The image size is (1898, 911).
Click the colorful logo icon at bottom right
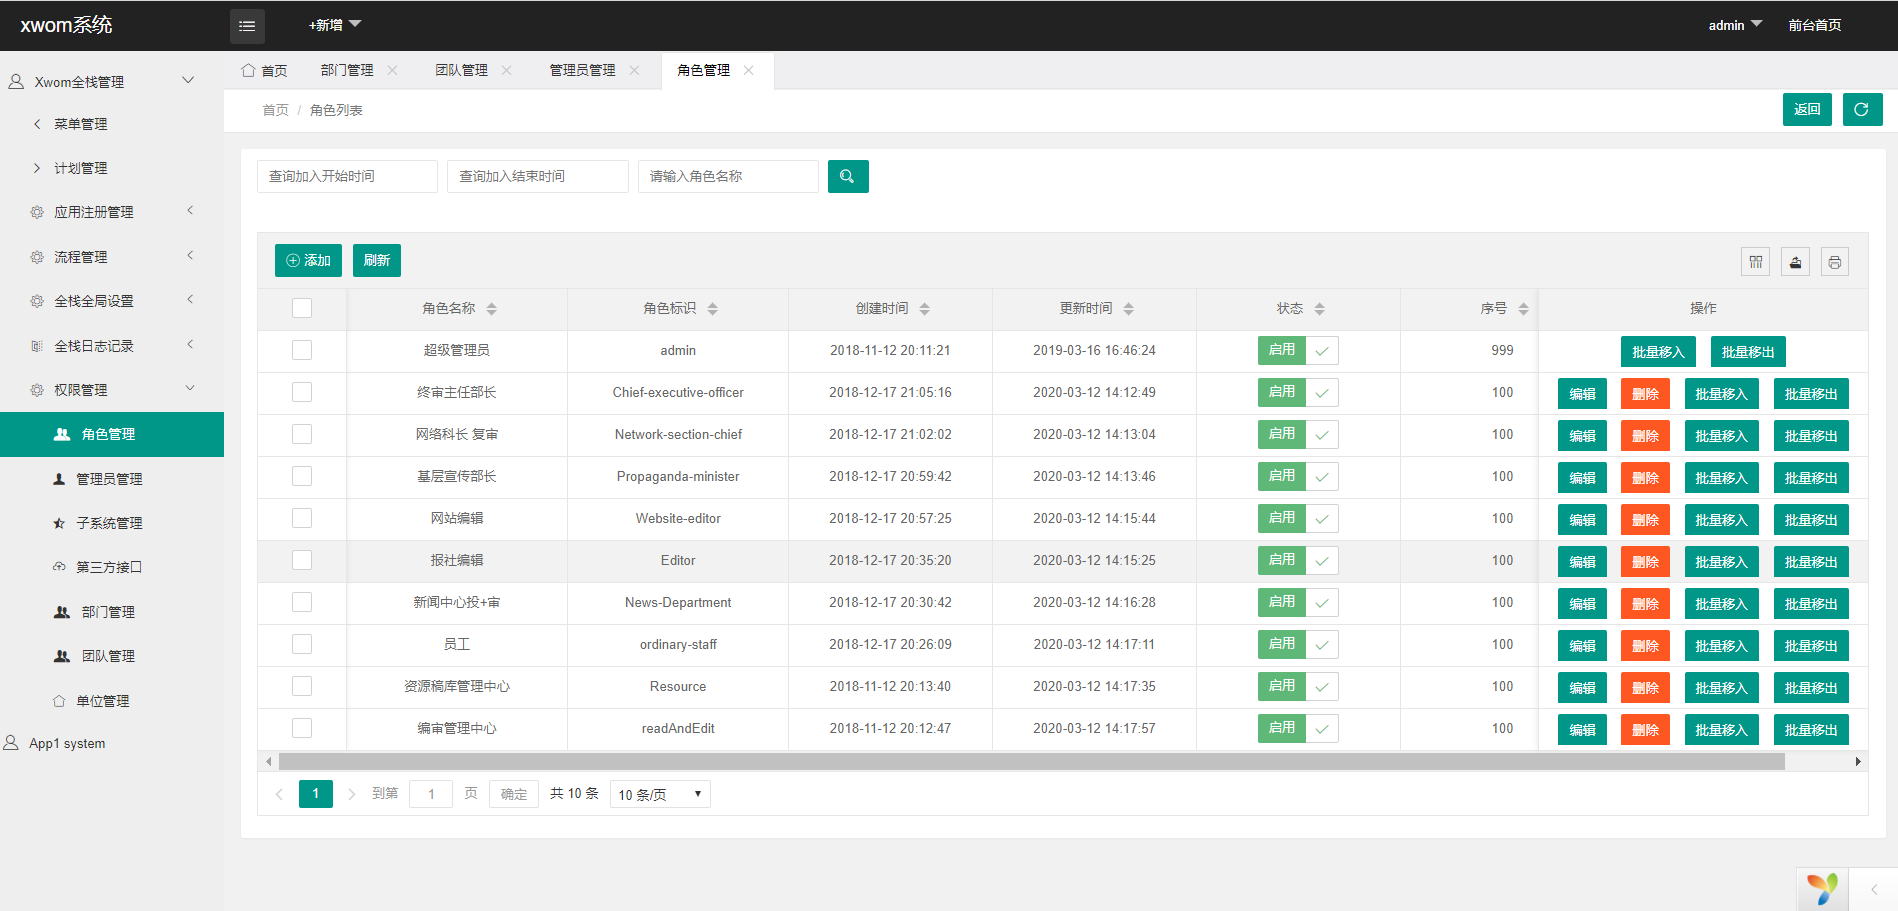click(1822, 888)
